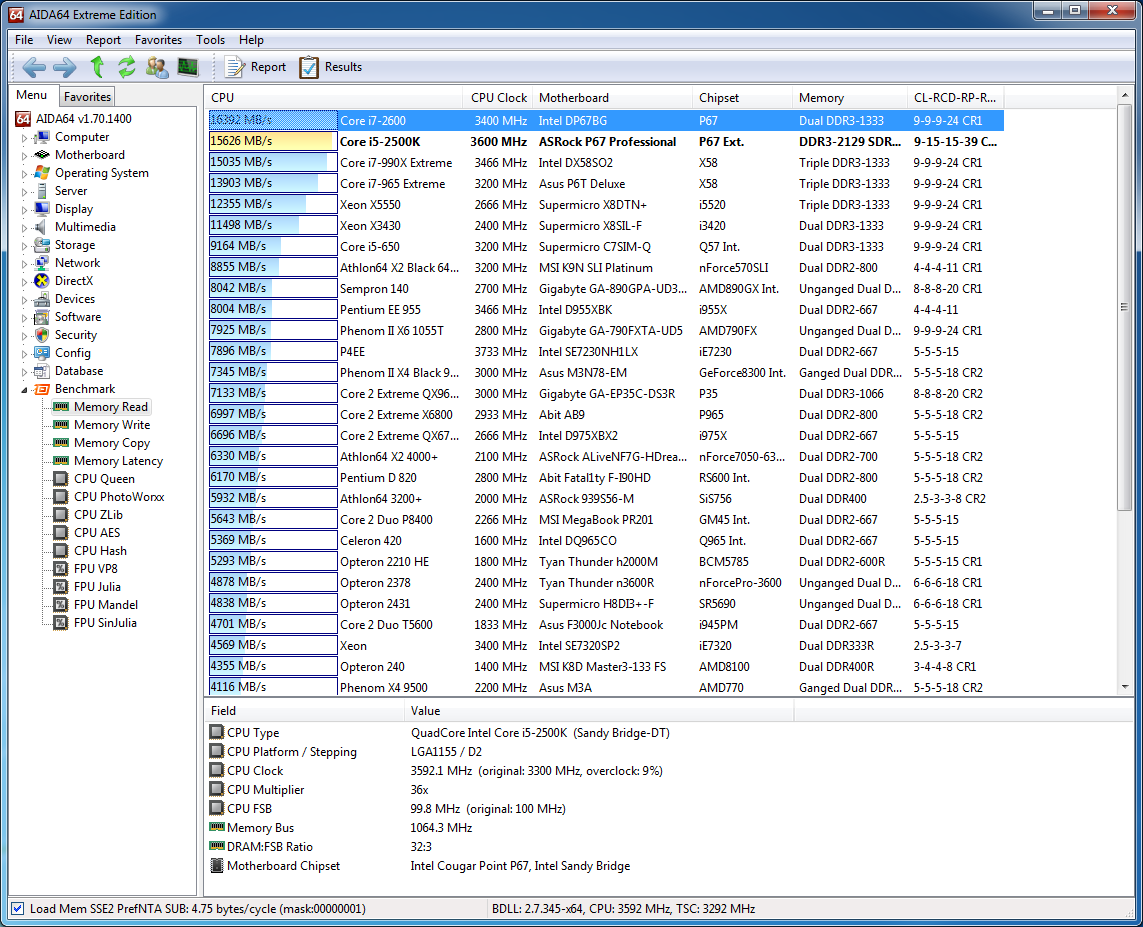Viewport: 1143px width, 927px height.
Task: Click the Forward arrow toolbar icon
Action: click(65, 67)
